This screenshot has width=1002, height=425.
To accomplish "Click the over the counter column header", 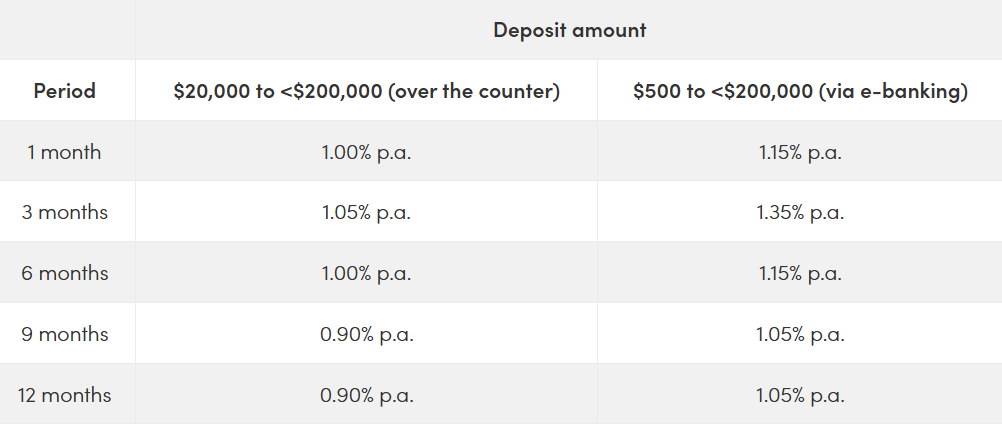I will [x=366, y=91].
